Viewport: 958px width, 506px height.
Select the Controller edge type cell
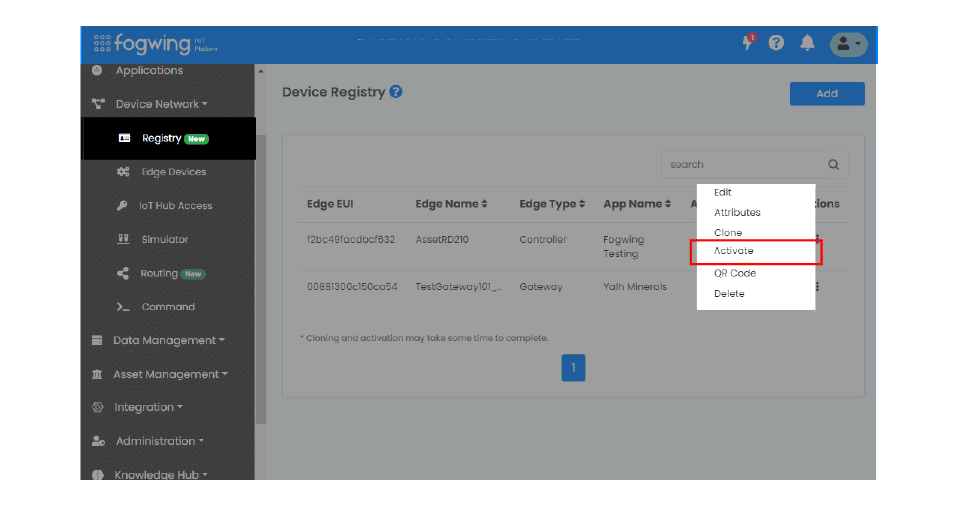543,240
